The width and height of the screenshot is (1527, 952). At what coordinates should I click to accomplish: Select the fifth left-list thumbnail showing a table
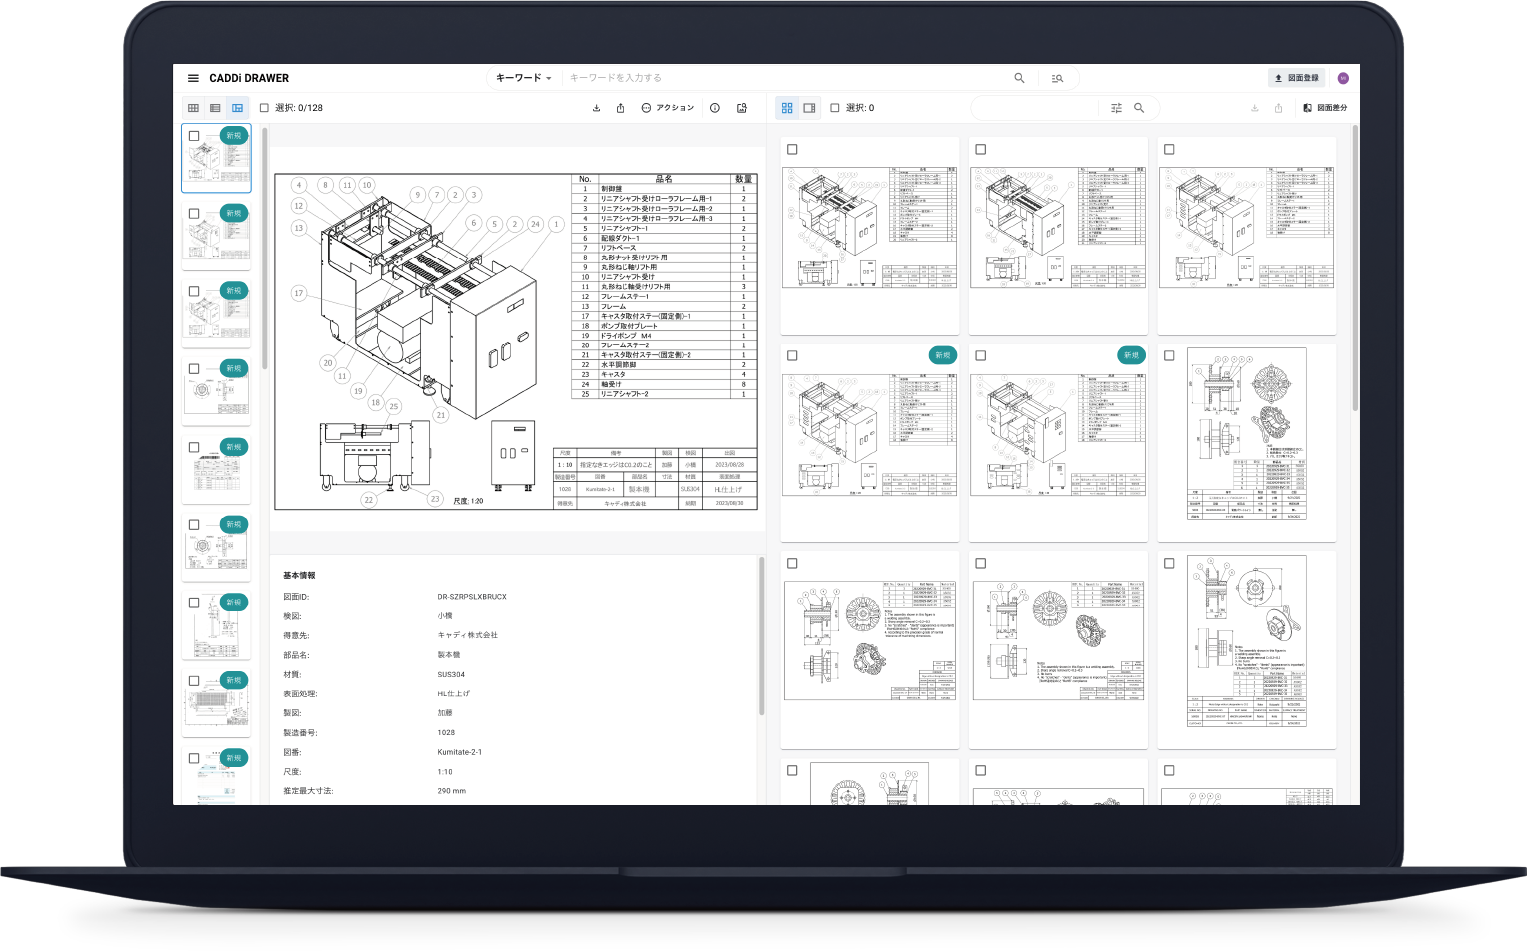(x=216, y=471)
